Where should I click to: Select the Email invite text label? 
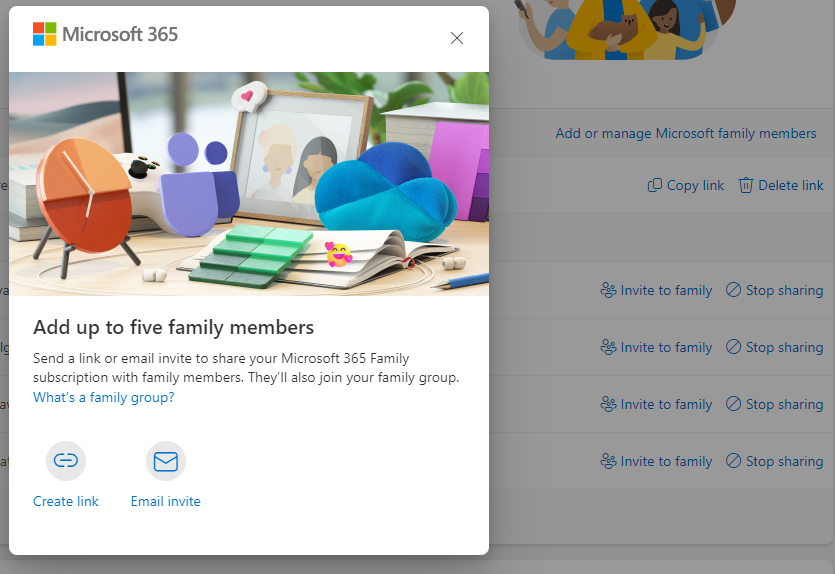(166, 501)
